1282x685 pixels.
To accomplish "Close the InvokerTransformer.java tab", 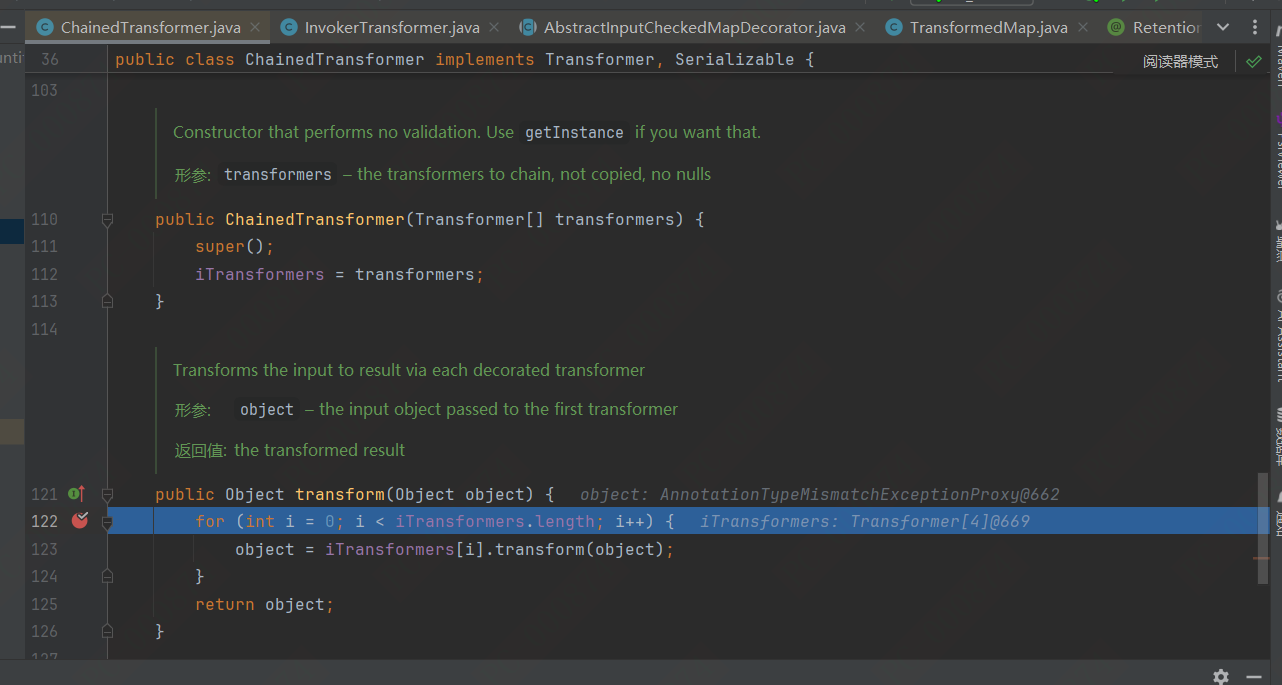I will pos(495,28).
